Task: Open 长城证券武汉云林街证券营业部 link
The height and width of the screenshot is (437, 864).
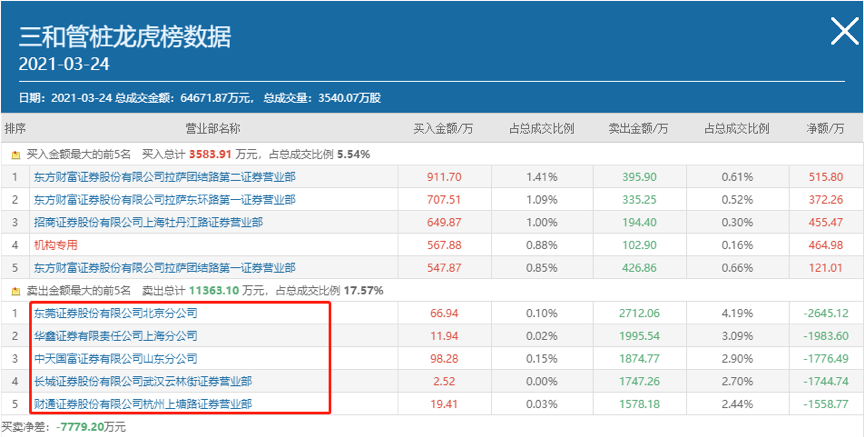Action: [x=143, y=381]
